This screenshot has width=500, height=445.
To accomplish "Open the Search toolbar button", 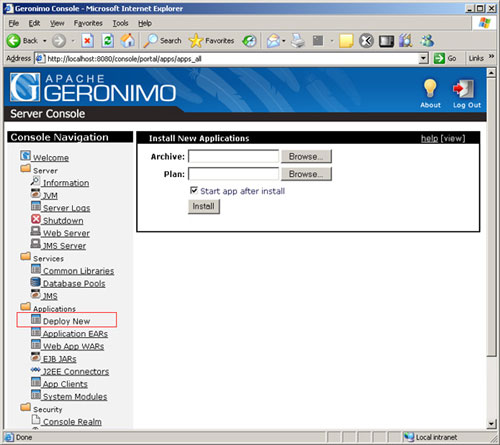I will tap(163, 41).
